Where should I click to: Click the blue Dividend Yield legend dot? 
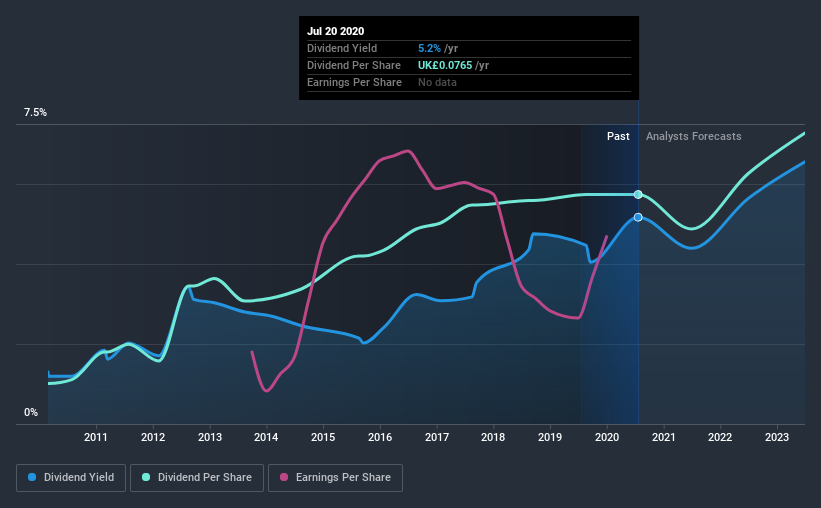(32, 477)
